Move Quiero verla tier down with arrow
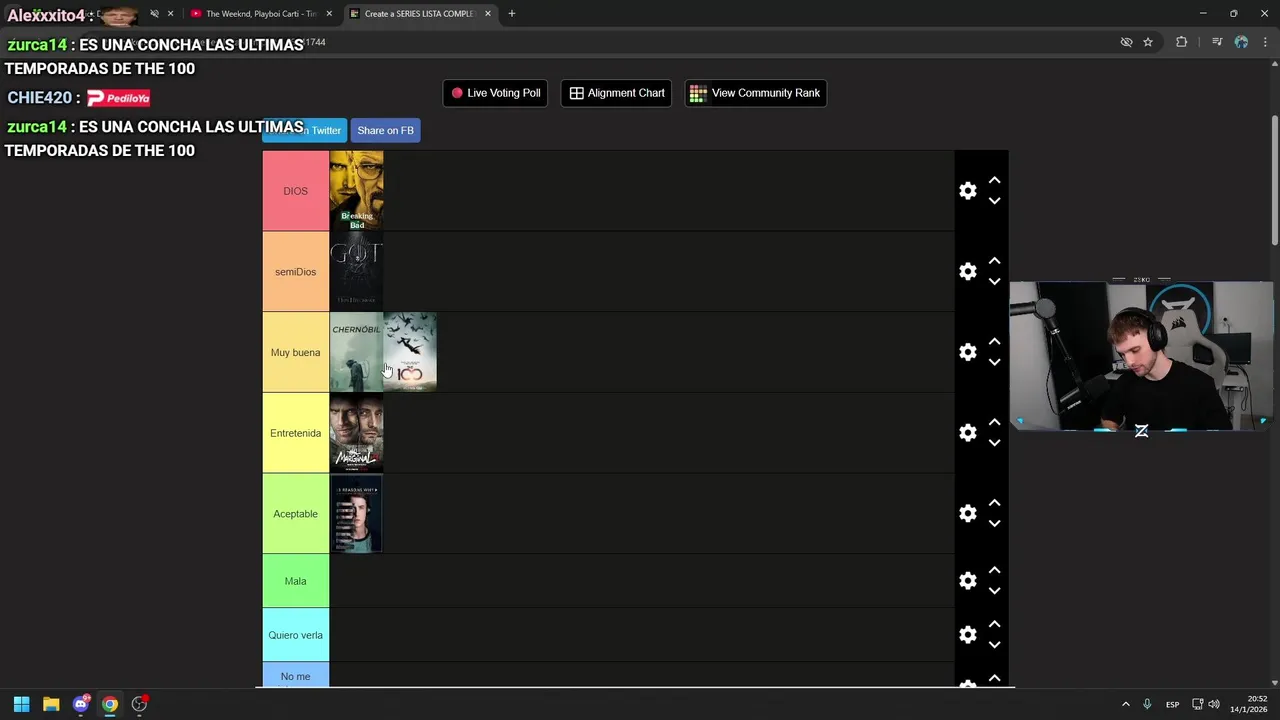1280x720 pixels. (994, 645)
